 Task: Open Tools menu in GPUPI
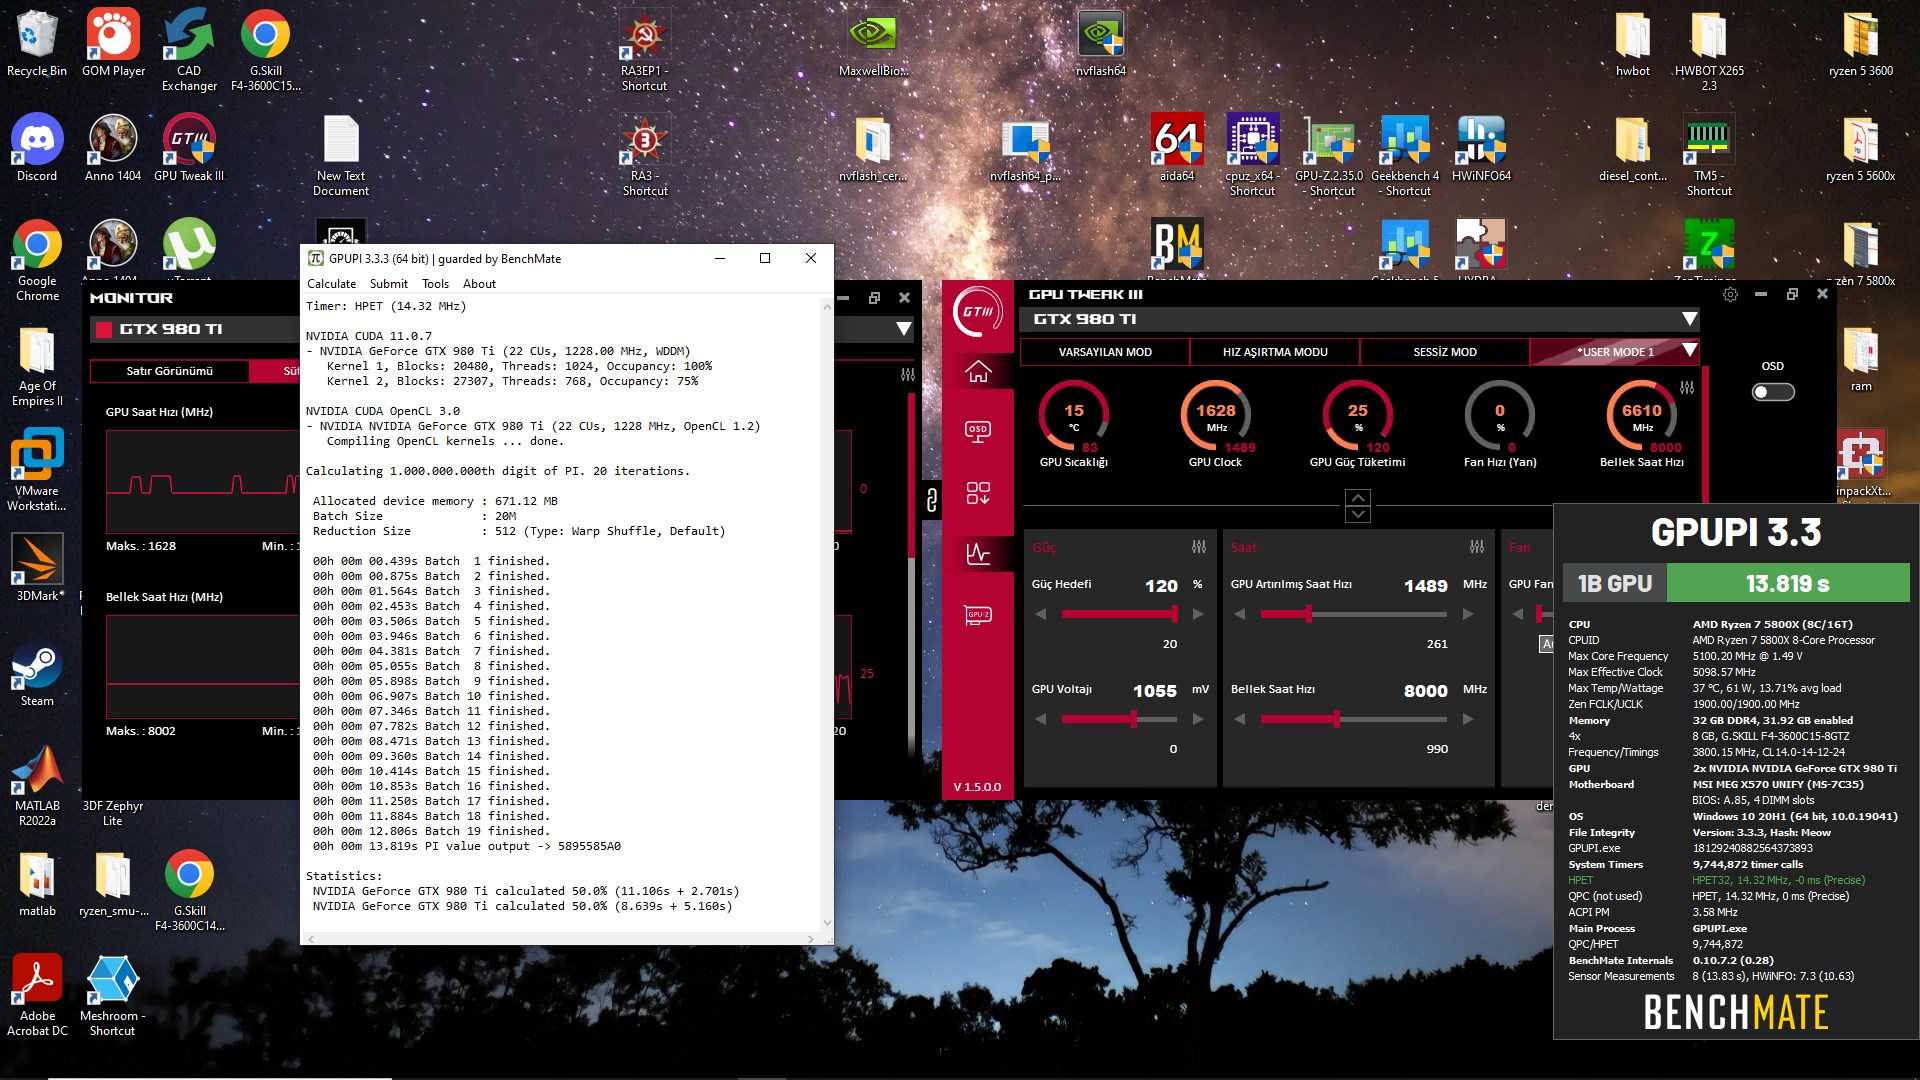[435, 284]
